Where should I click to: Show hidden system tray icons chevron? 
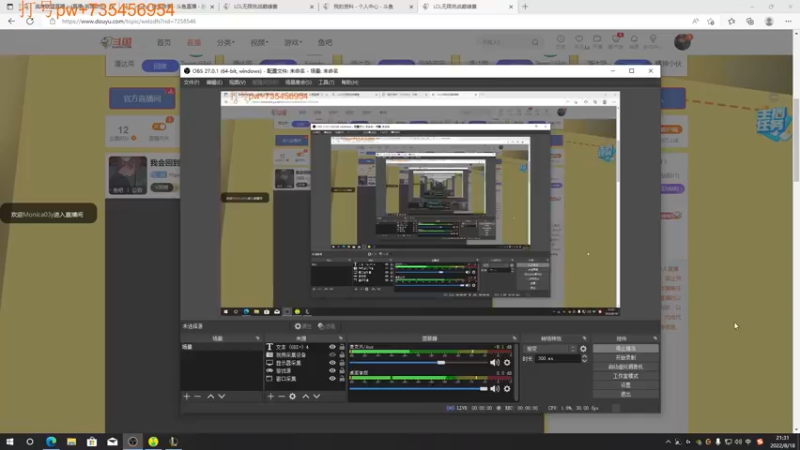(x=668, y=442)
